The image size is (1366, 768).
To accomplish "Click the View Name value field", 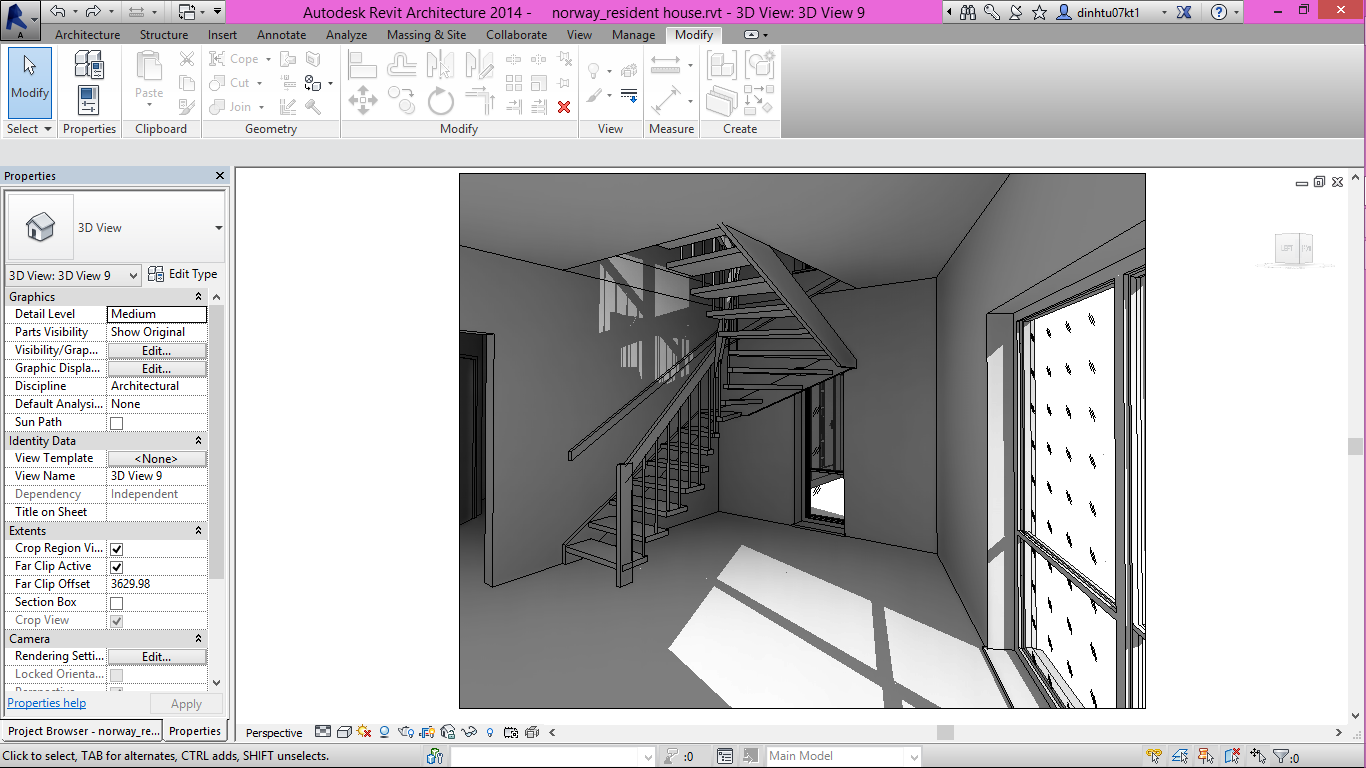I will 157,477.
